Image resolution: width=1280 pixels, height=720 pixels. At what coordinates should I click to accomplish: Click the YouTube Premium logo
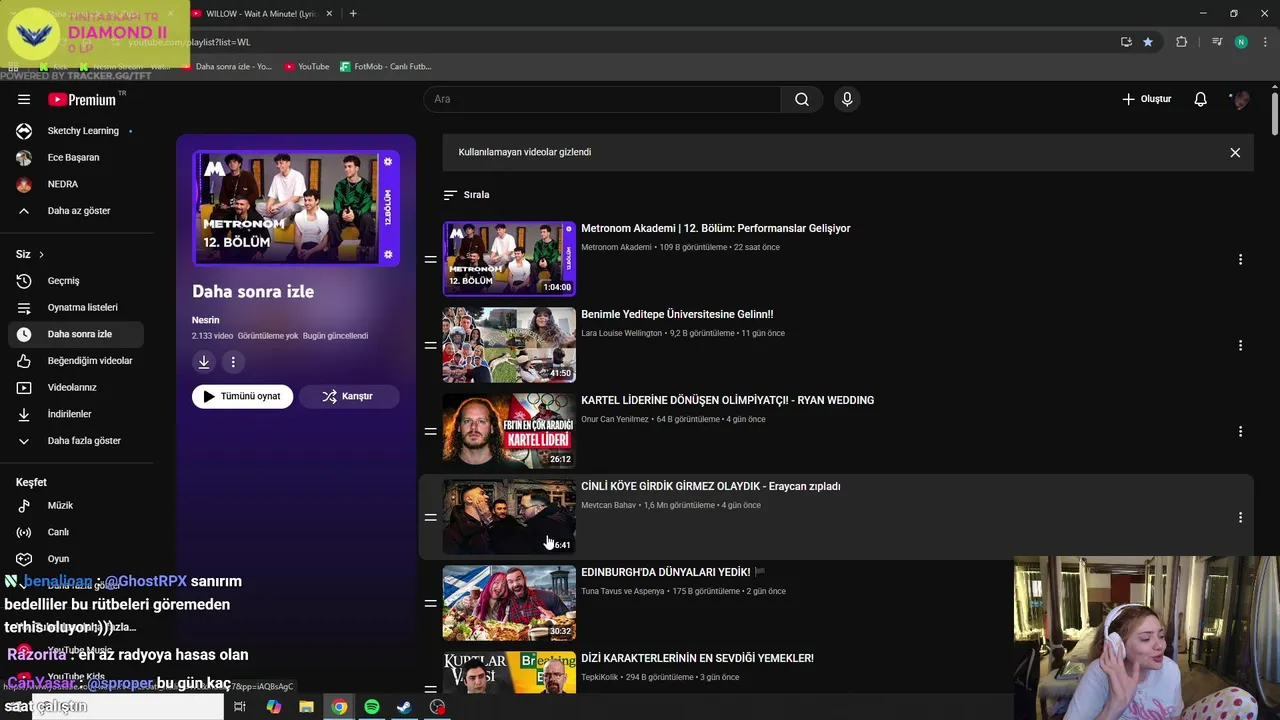click(x=82, y=99)
